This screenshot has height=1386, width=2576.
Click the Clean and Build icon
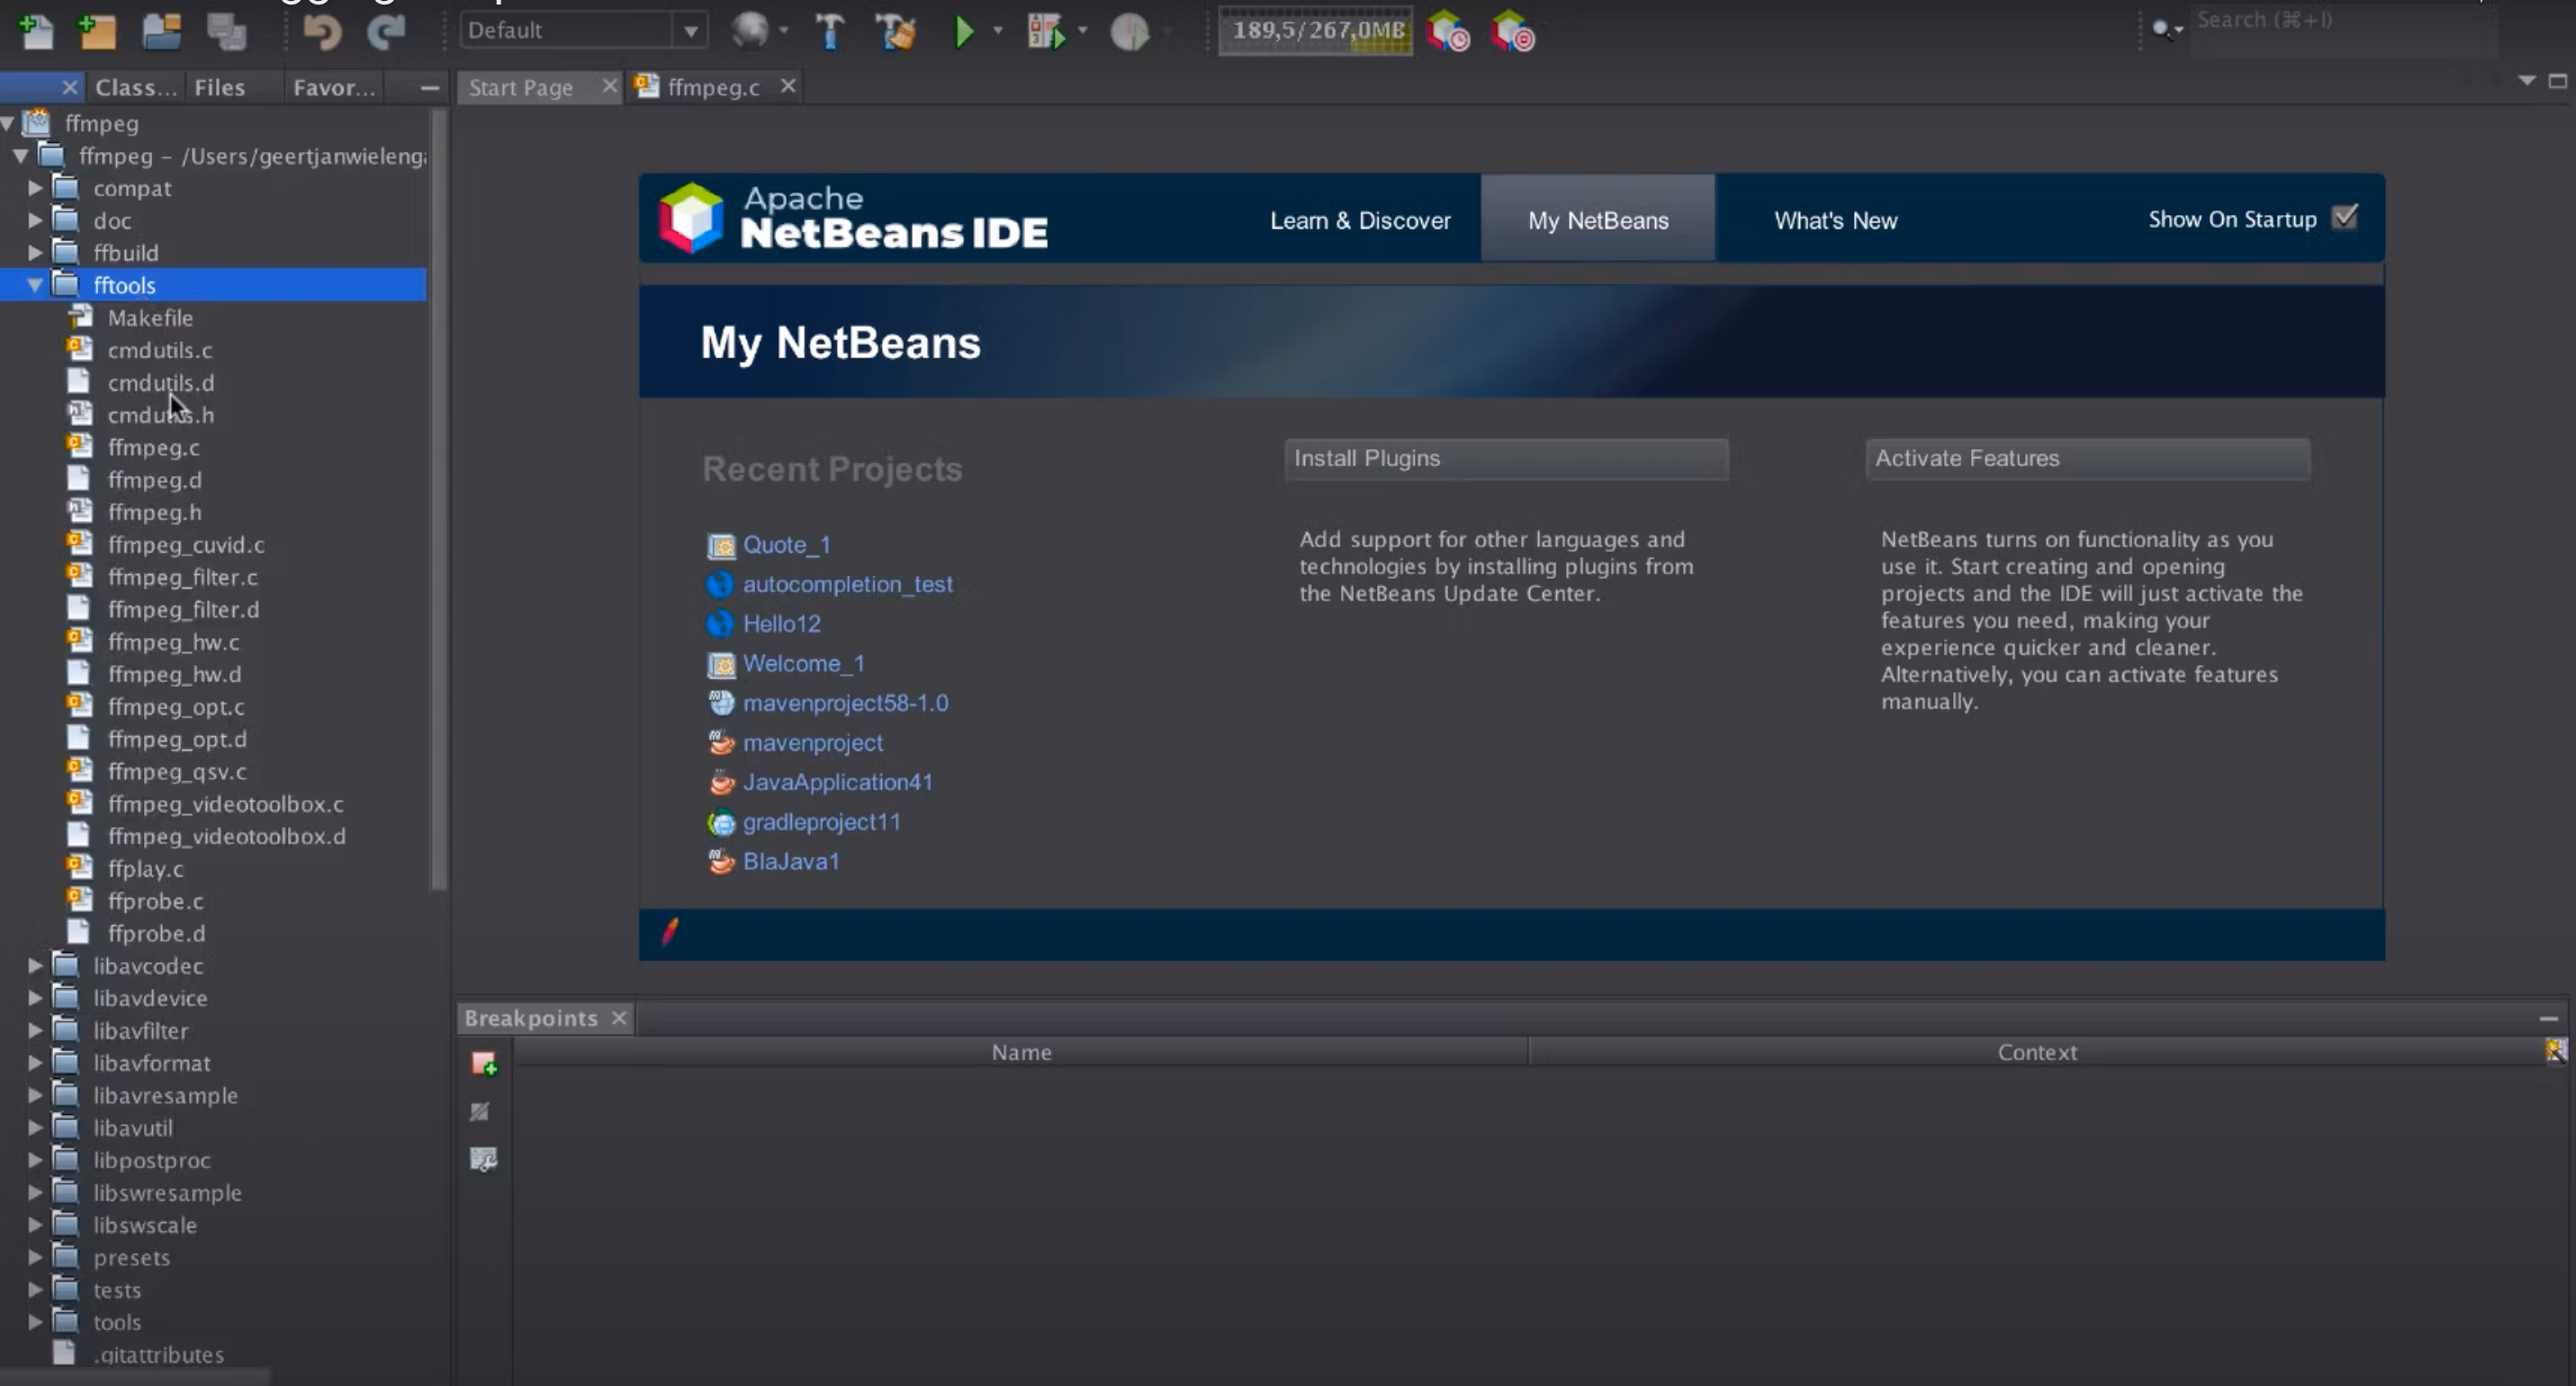896,32
